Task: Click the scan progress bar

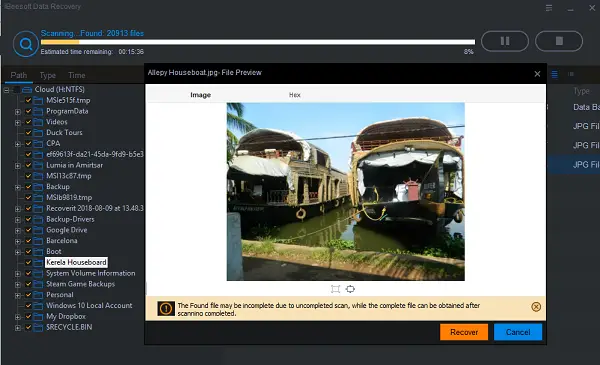Action: pos(258,42)
